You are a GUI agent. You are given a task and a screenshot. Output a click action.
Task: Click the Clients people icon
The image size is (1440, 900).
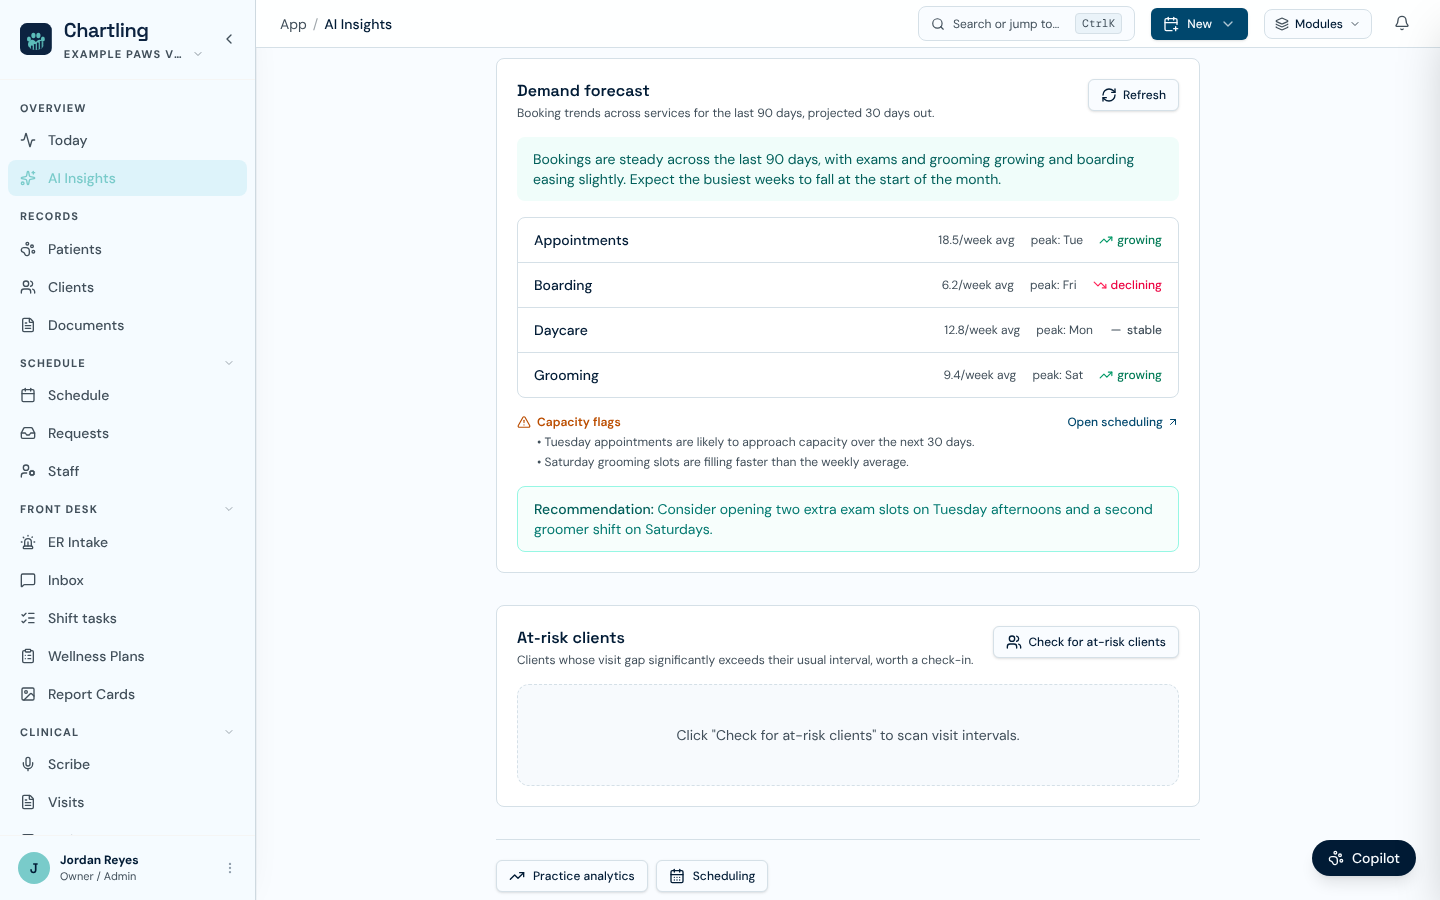click(x=28, y=287)
